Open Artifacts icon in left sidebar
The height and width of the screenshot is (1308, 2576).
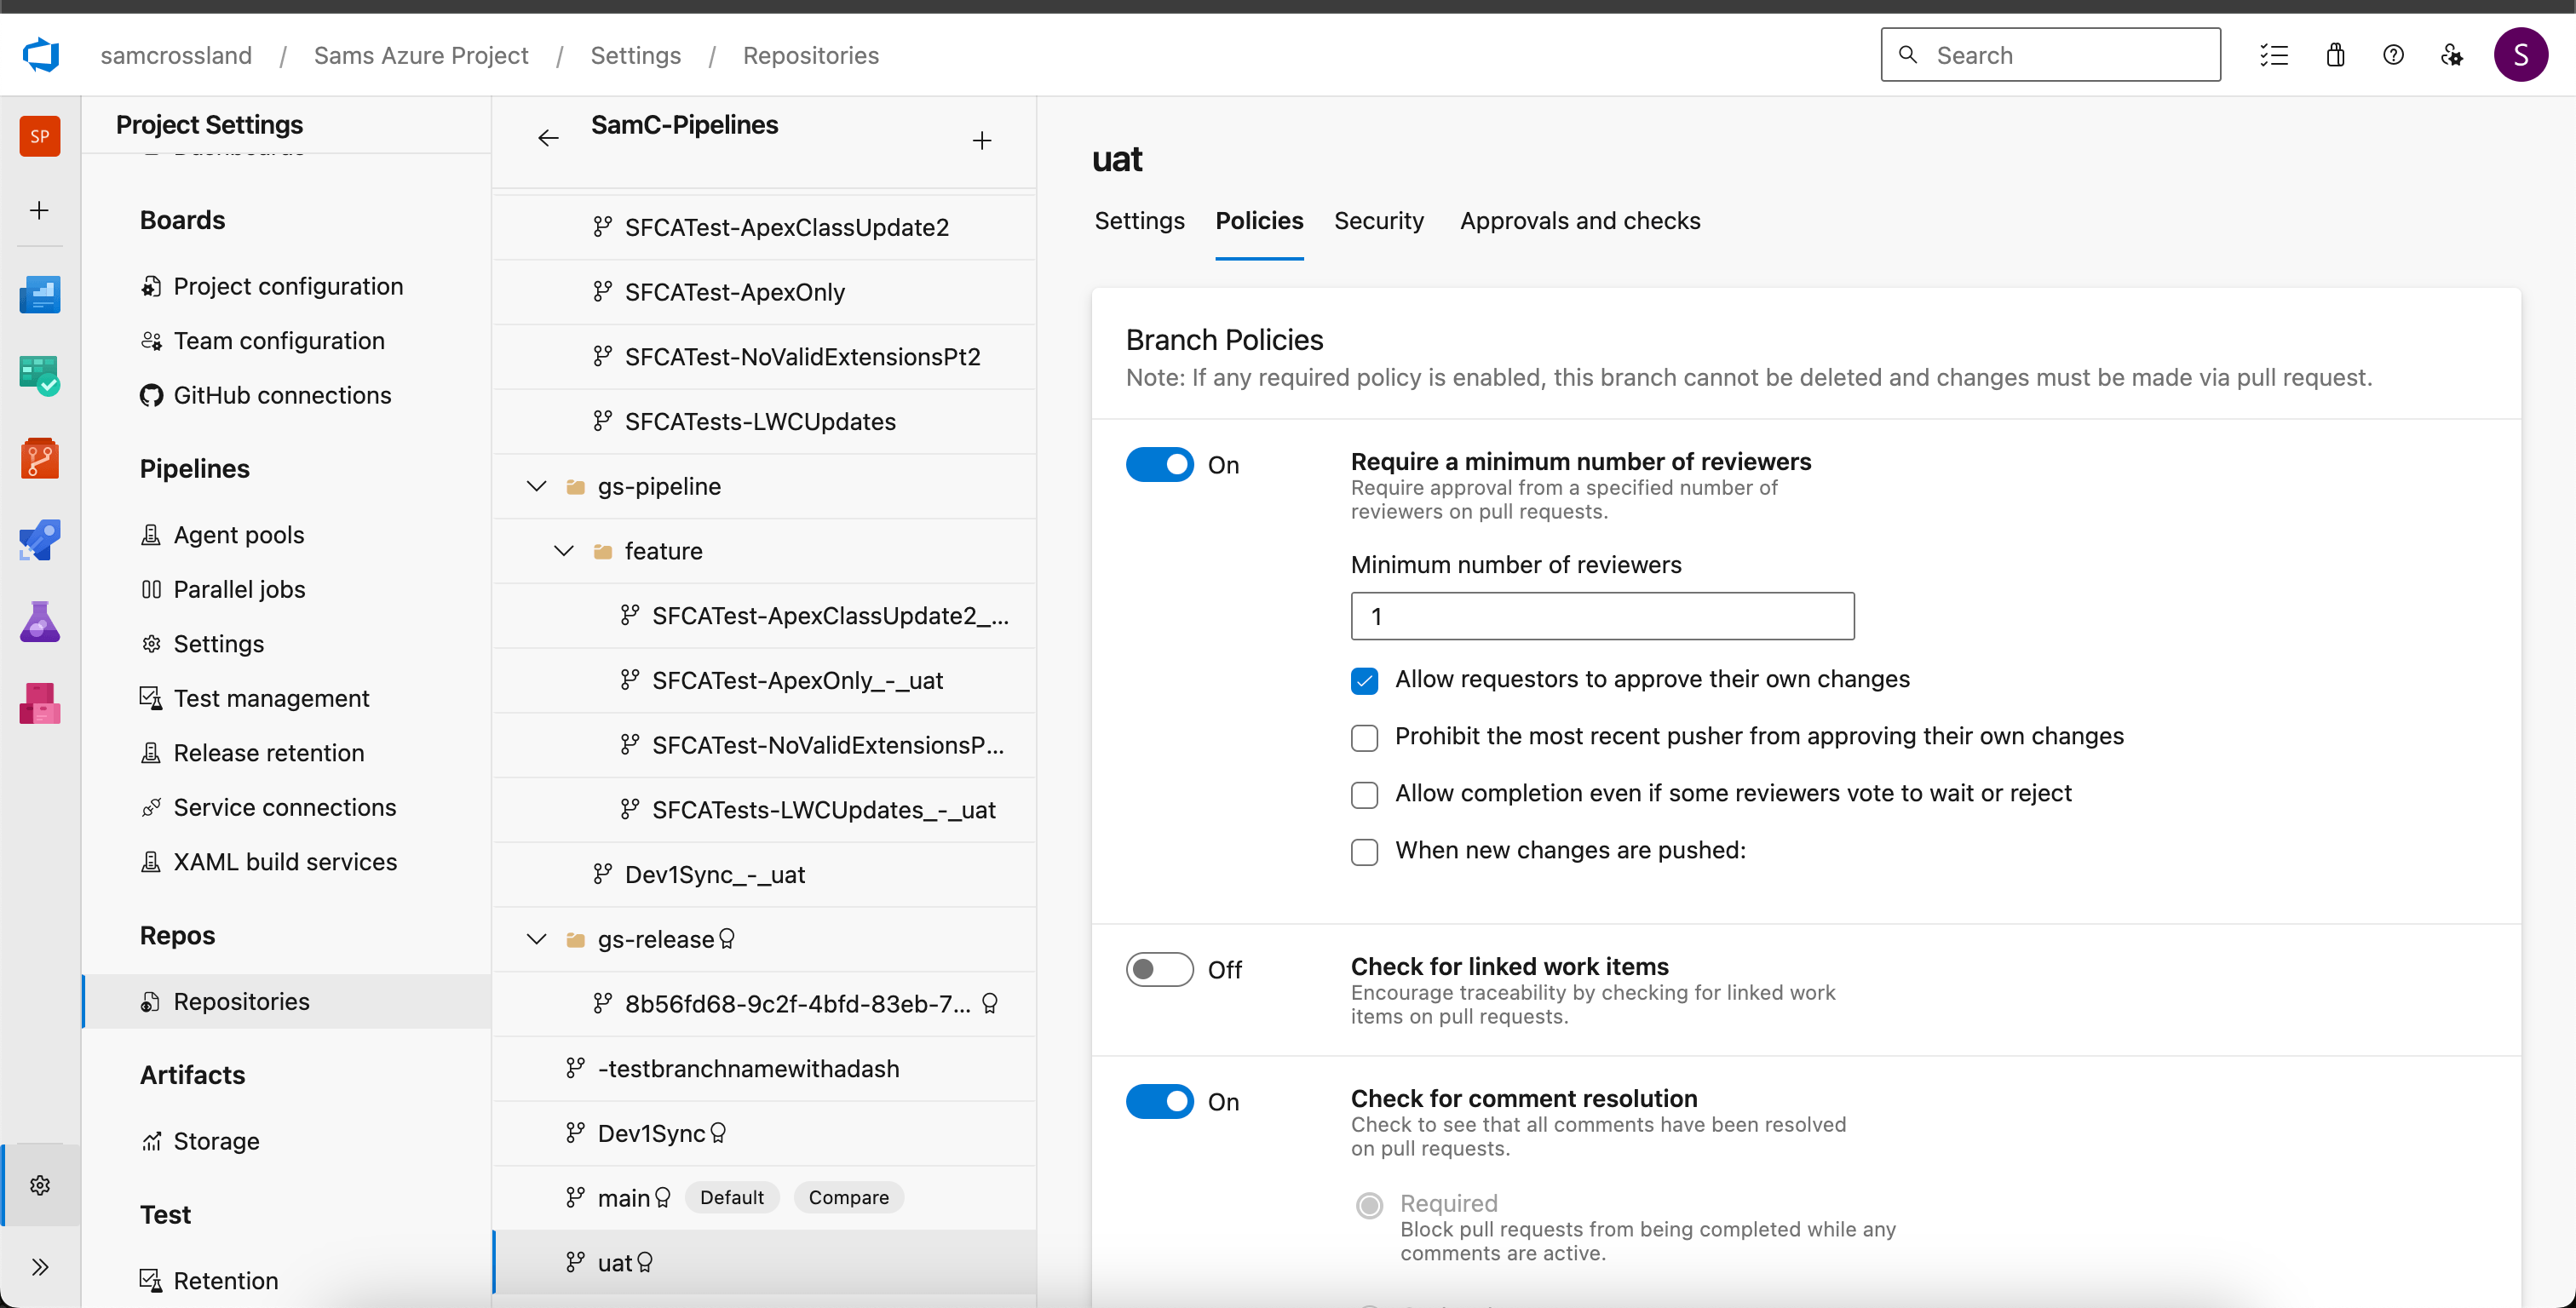pyautogui.click(x=39, y=704)
